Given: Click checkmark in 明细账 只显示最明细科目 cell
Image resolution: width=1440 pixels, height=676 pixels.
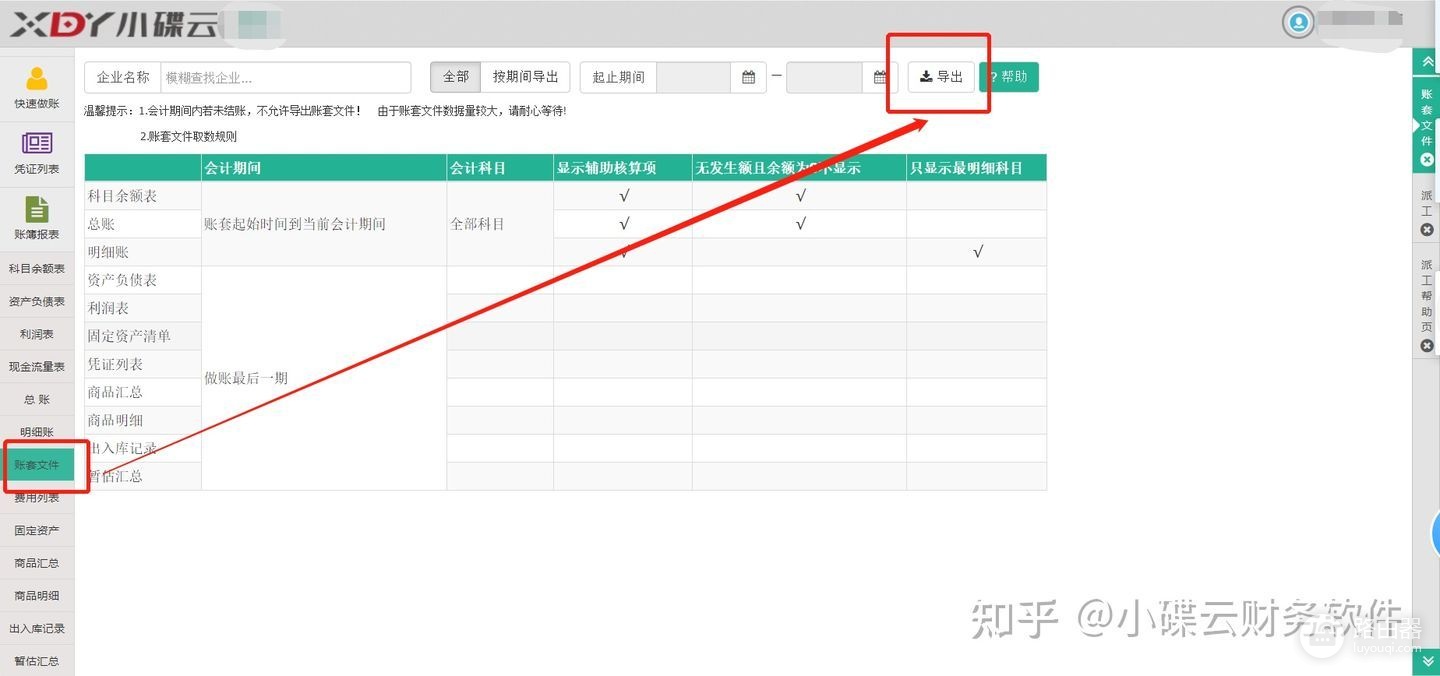Looking at the screenshot, I should point(977,252).
